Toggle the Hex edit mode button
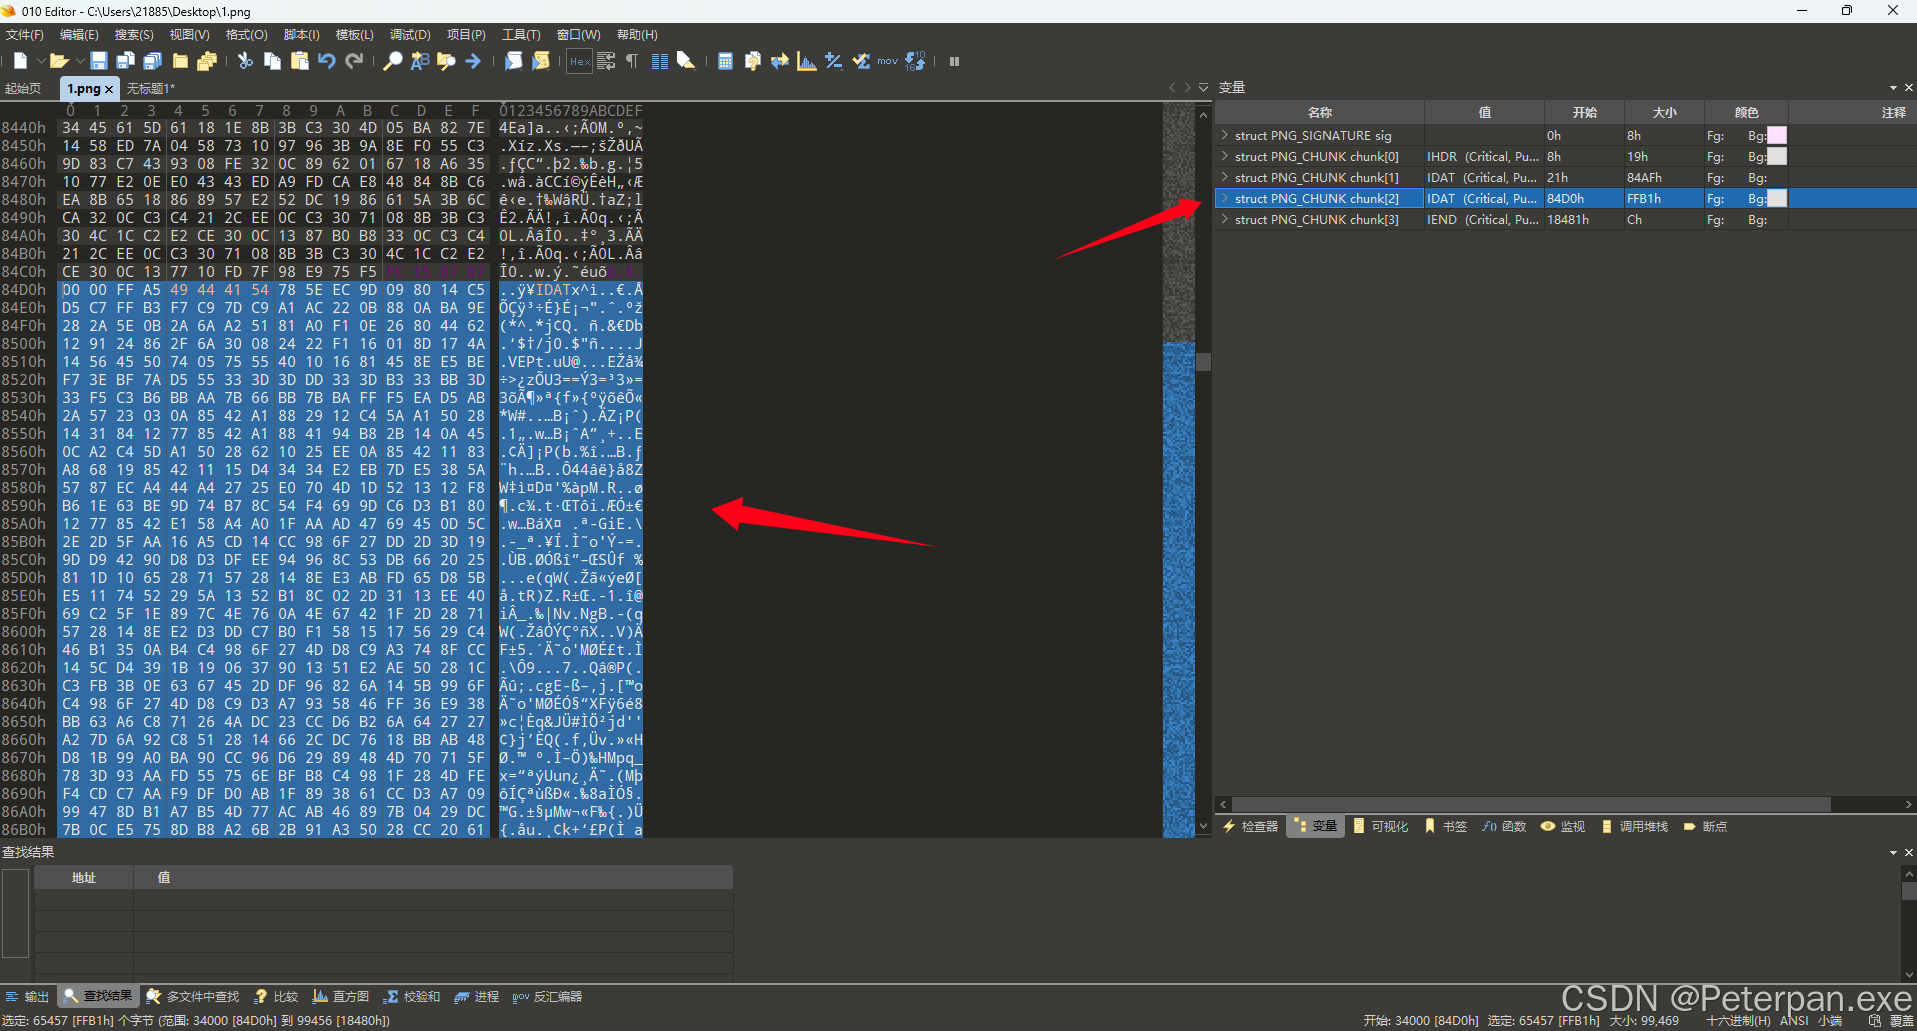Image resolution: width=1917 pixels, height=1031 pixels. 579,61
